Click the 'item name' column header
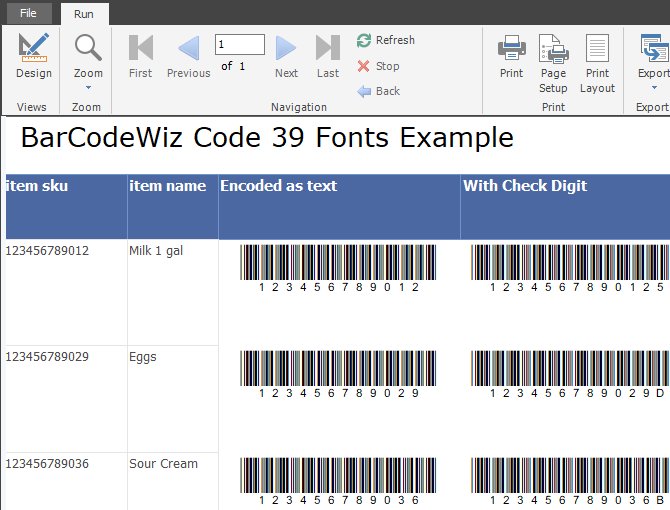 pos(173,207)
